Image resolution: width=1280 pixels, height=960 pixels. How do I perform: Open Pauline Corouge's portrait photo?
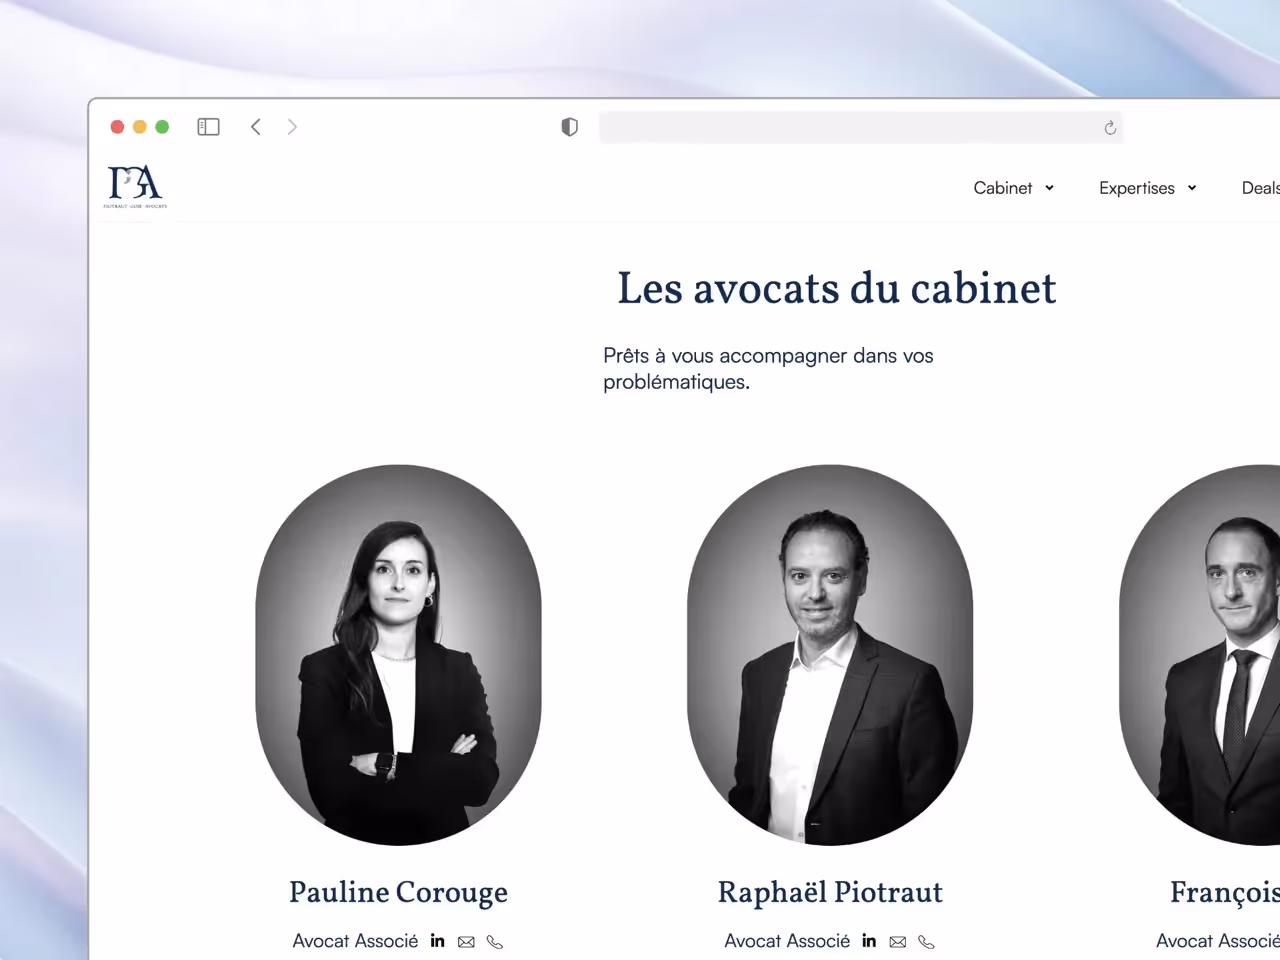pos(398,655)
